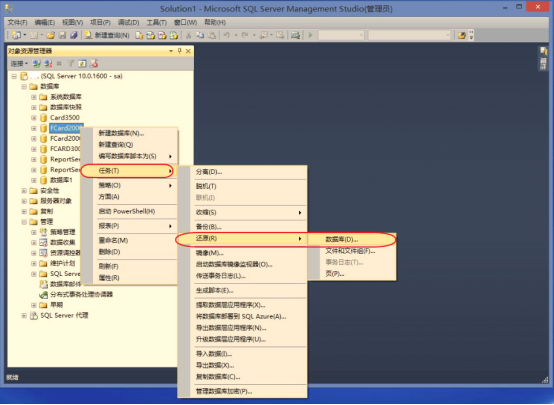This screenshot has height=405, width=554.
Task: Open the 对象资源管理器 window position dropdown
Action: [171, 51]
